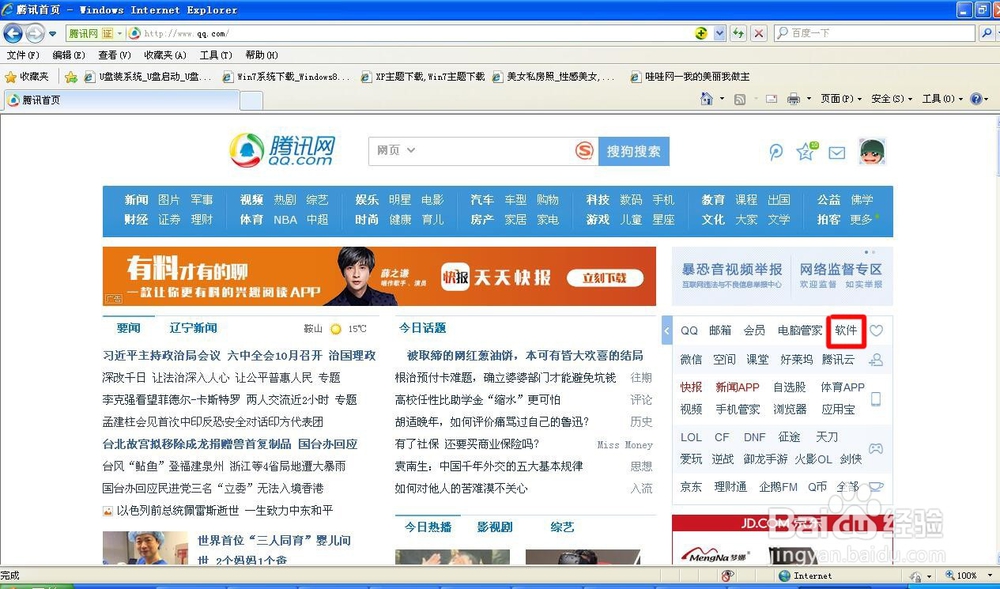1000x589 pixels.
Task: Click the 搜狗搜索 button
Action: pos(633,151)
